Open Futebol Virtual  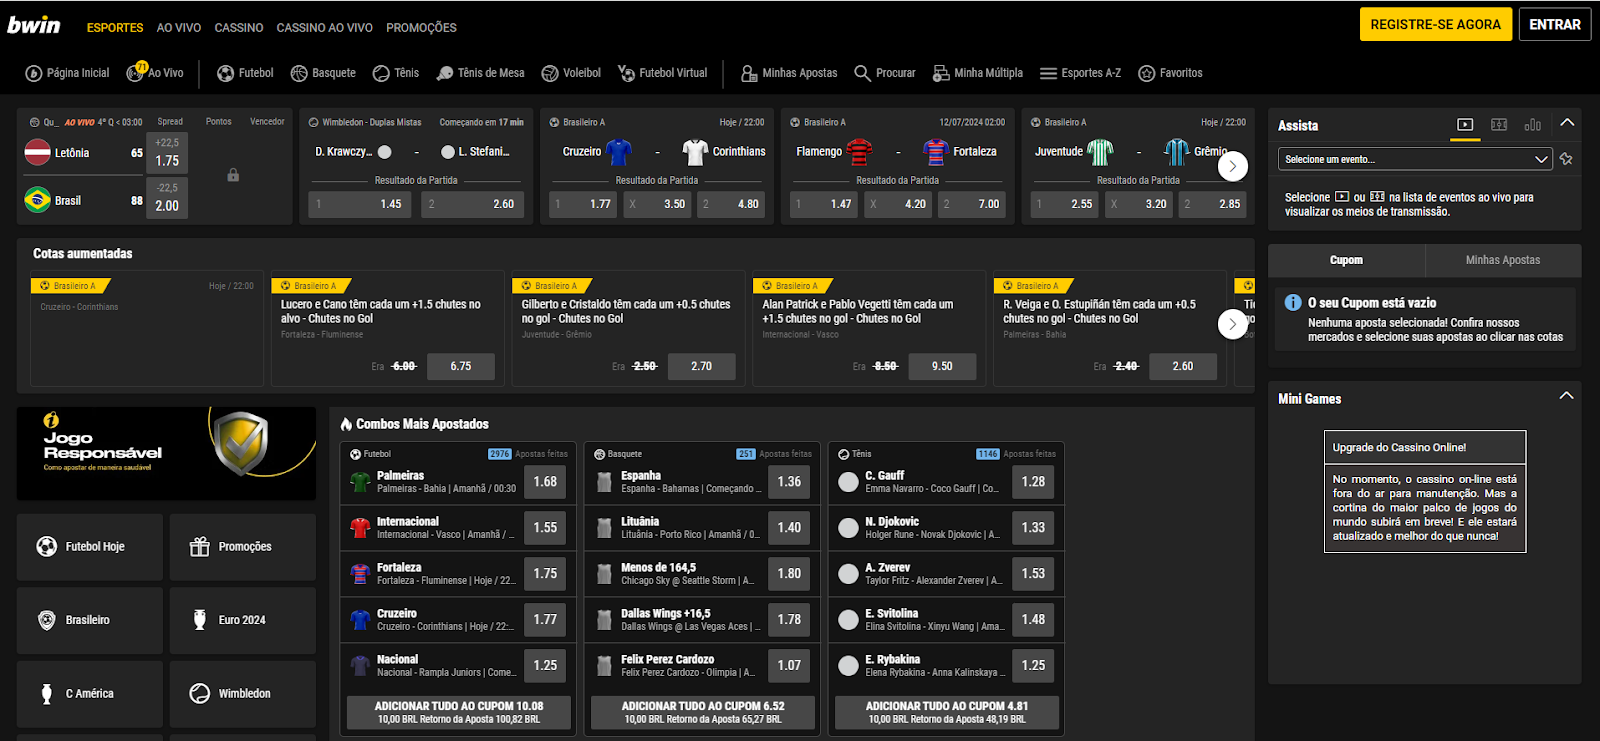[x=662, y=73]
